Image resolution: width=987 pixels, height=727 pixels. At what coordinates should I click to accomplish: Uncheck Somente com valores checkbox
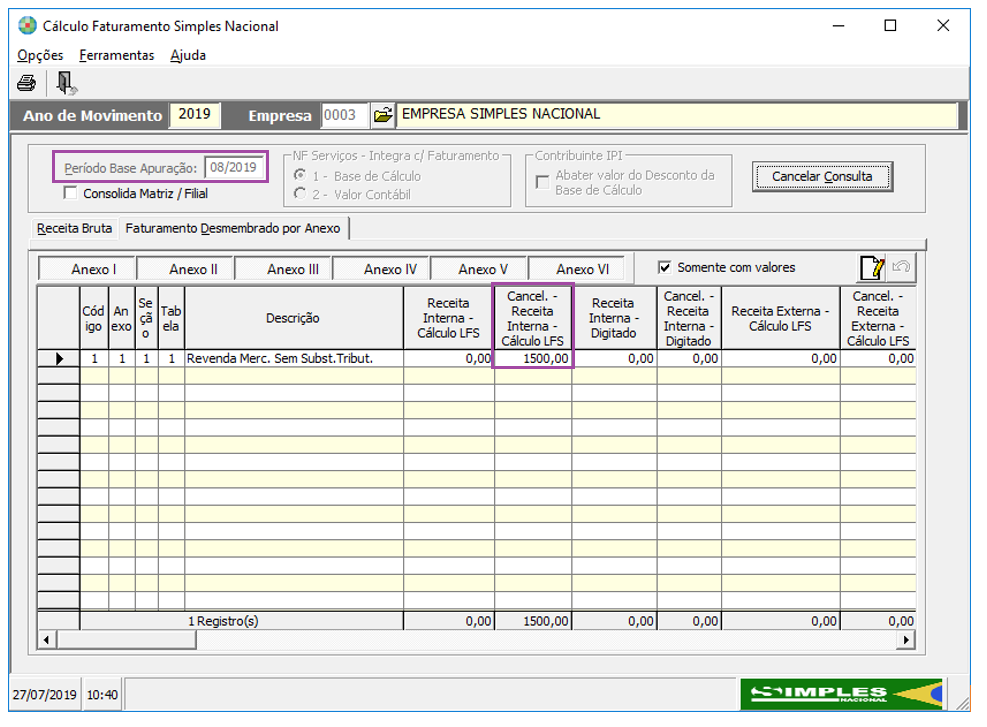(664, 268)
